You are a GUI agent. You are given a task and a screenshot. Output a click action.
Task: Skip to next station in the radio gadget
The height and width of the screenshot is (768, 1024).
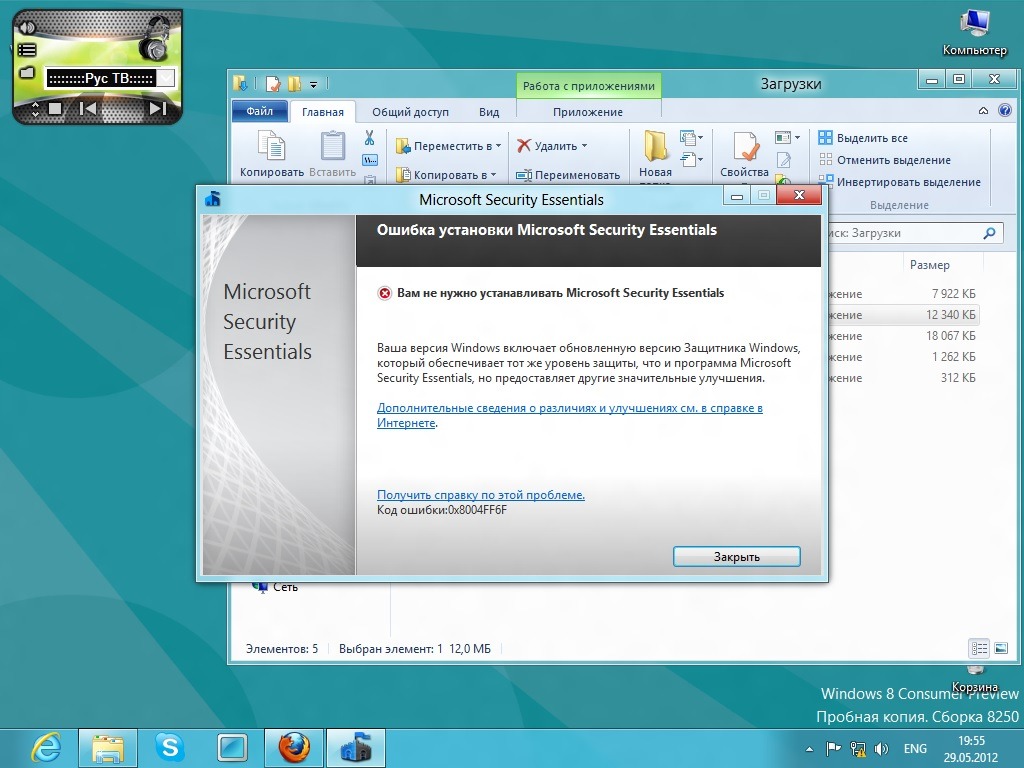point(158,108)
